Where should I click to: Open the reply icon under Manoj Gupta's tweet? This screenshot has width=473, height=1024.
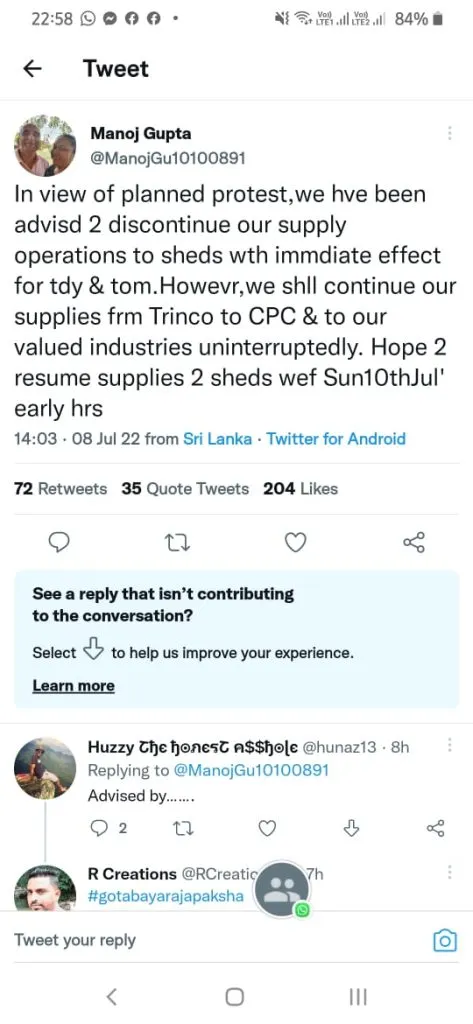click(x=59, y=541)
